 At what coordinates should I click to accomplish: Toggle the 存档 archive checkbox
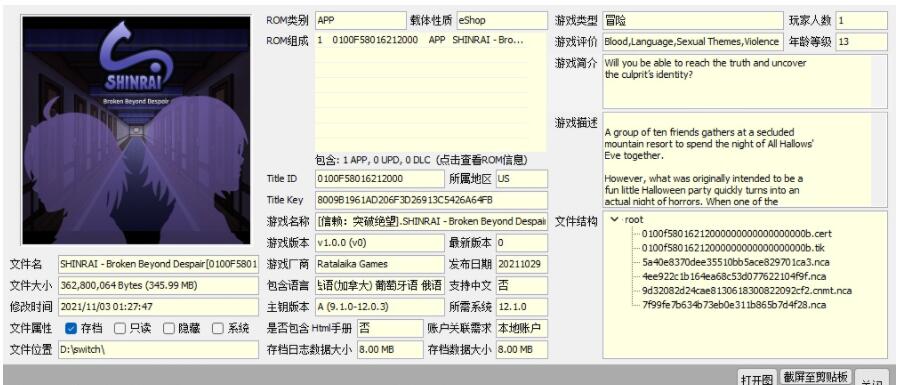(71, 328)
